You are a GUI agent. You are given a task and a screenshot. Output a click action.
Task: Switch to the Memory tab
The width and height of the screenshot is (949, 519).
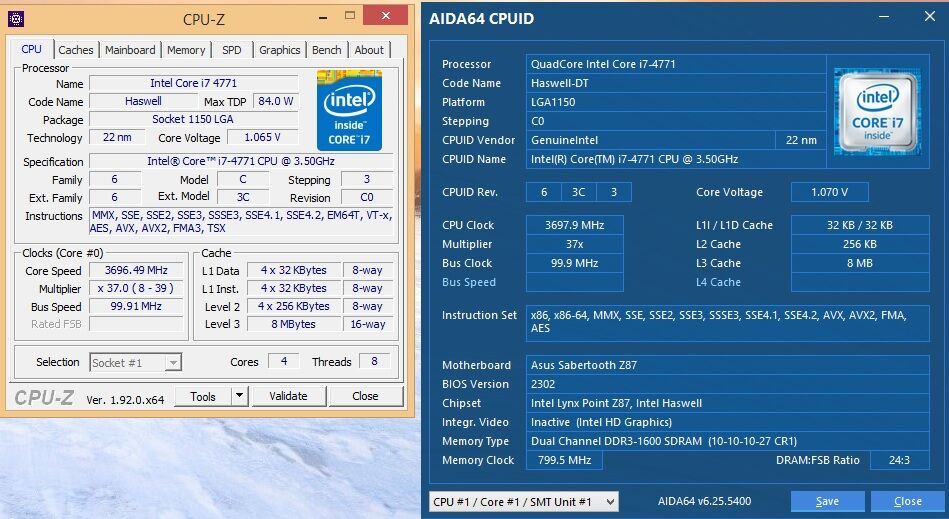click(x=186, y=50)
